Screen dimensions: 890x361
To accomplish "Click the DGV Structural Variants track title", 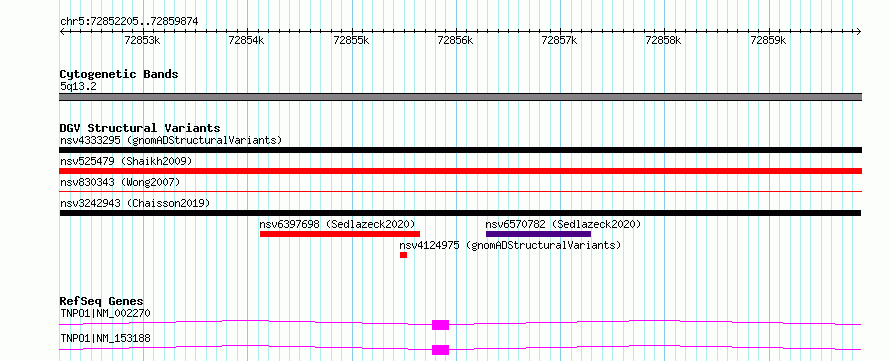I will click(x=140, y=128).
